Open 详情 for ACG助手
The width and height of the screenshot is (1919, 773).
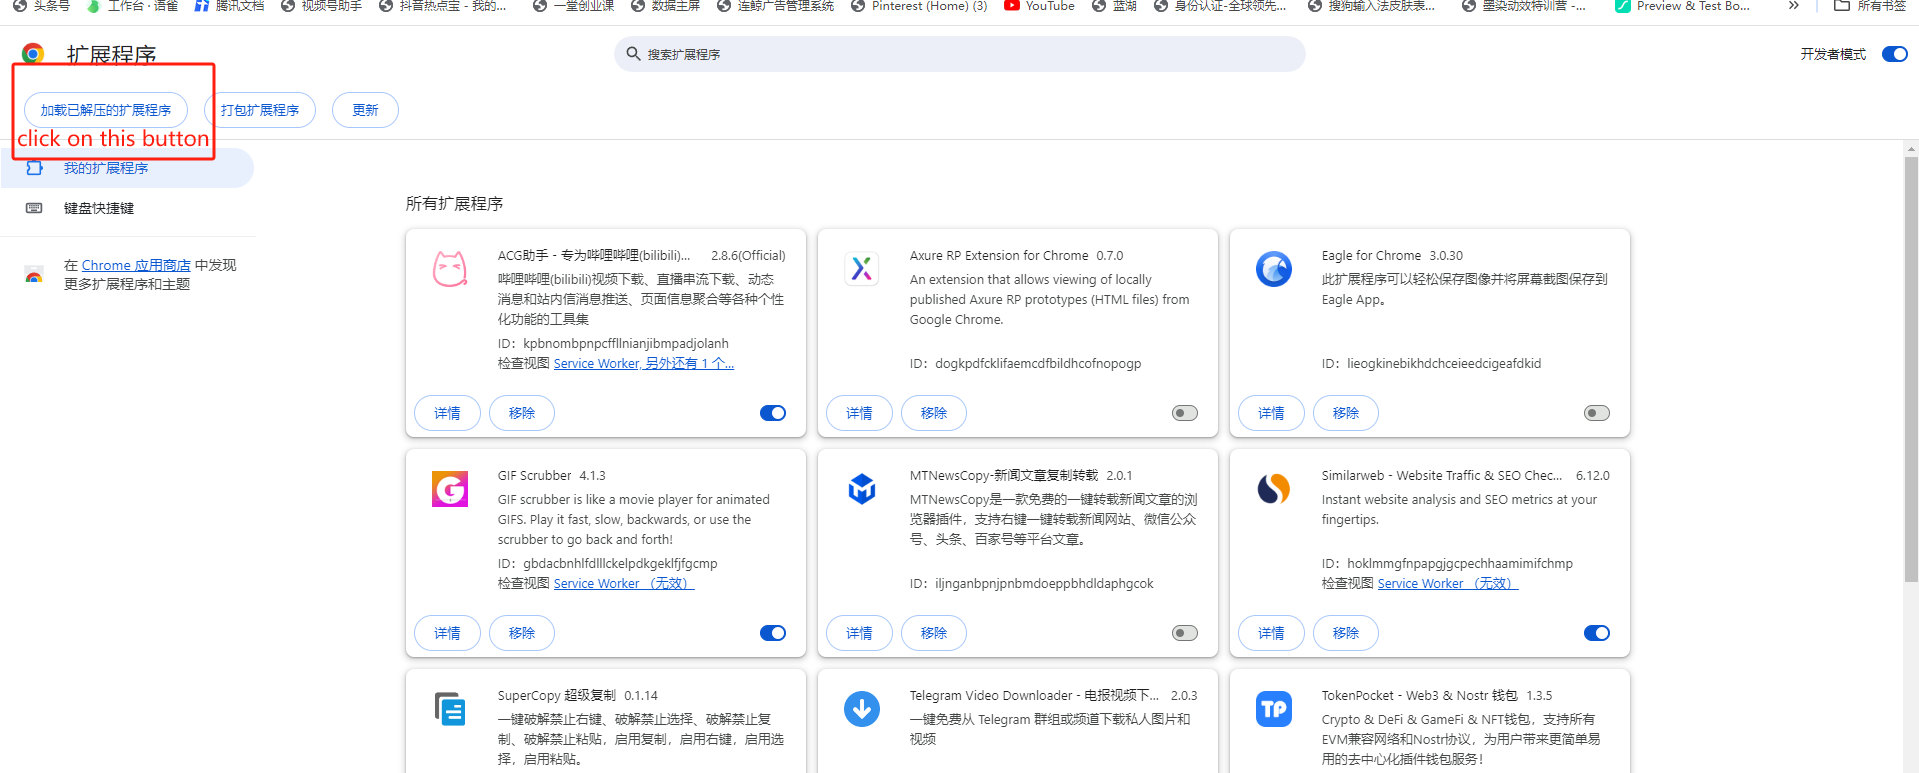[x=448, y=413]
